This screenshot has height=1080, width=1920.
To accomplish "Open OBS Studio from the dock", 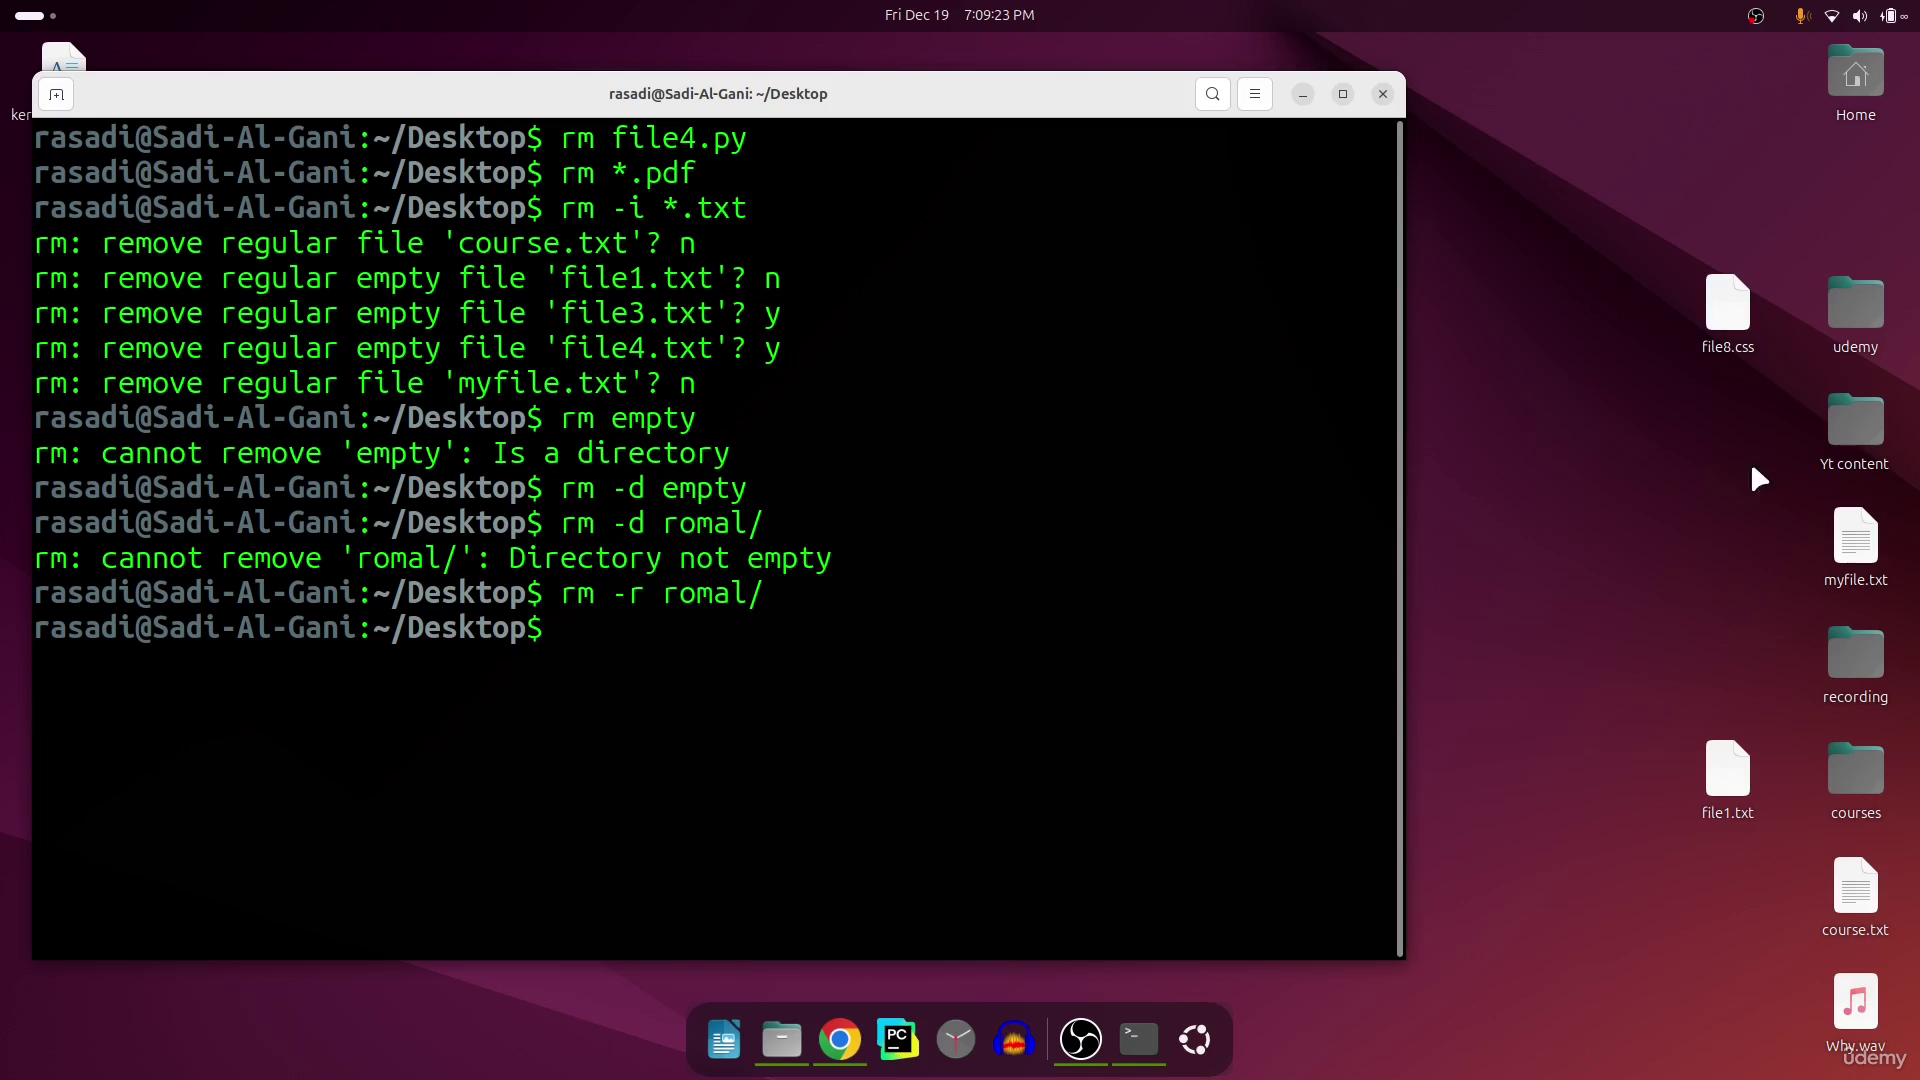I will [x=1081, y=1040].
